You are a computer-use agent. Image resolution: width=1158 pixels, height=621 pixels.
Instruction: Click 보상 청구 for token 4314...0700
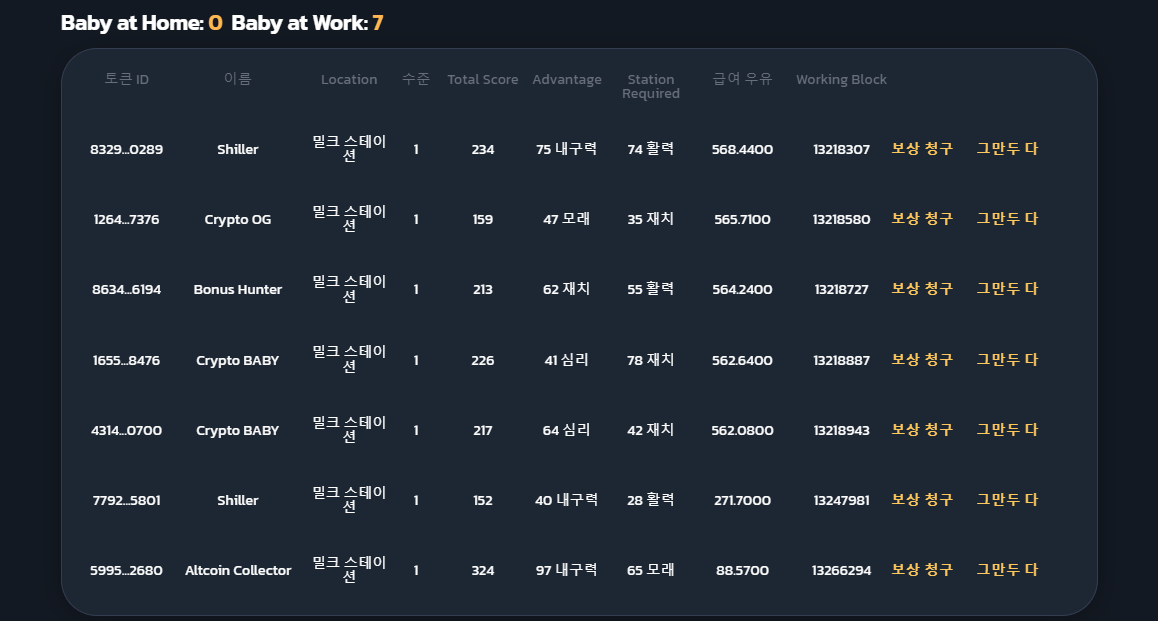pos(922,430)
